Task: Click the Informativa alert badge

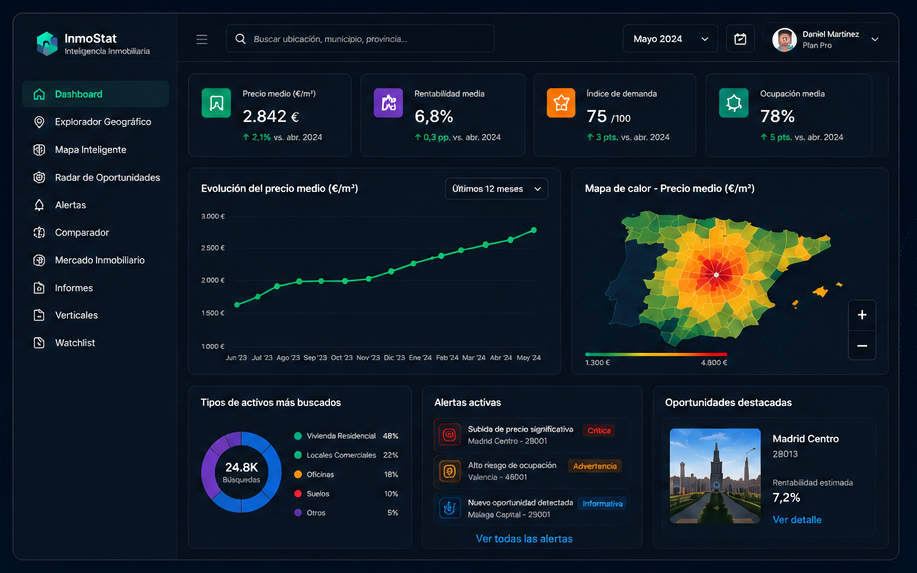Action: point(602,503)
